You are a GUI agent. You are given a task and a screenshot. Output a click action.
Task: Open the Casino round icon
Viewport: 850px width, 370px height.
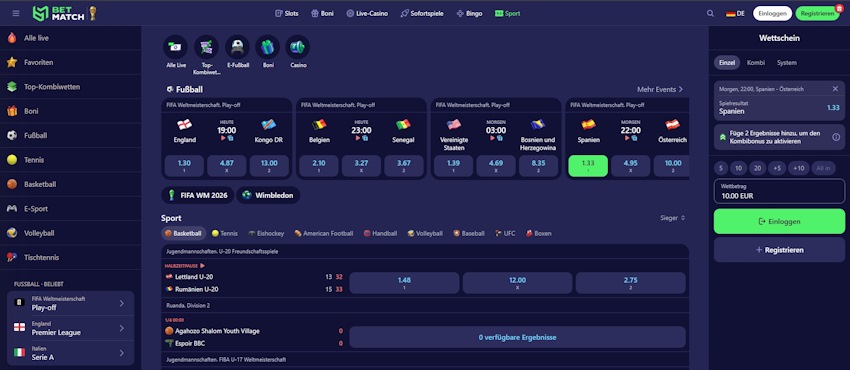click(x=298, y=47)
